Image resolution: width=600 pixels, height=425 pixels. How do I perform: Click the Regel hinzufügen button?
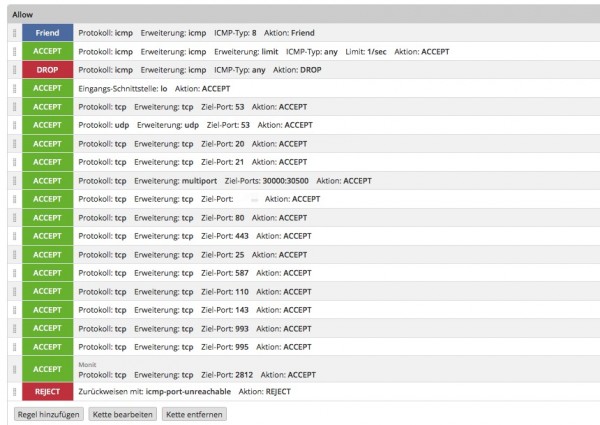pos(49,414)
